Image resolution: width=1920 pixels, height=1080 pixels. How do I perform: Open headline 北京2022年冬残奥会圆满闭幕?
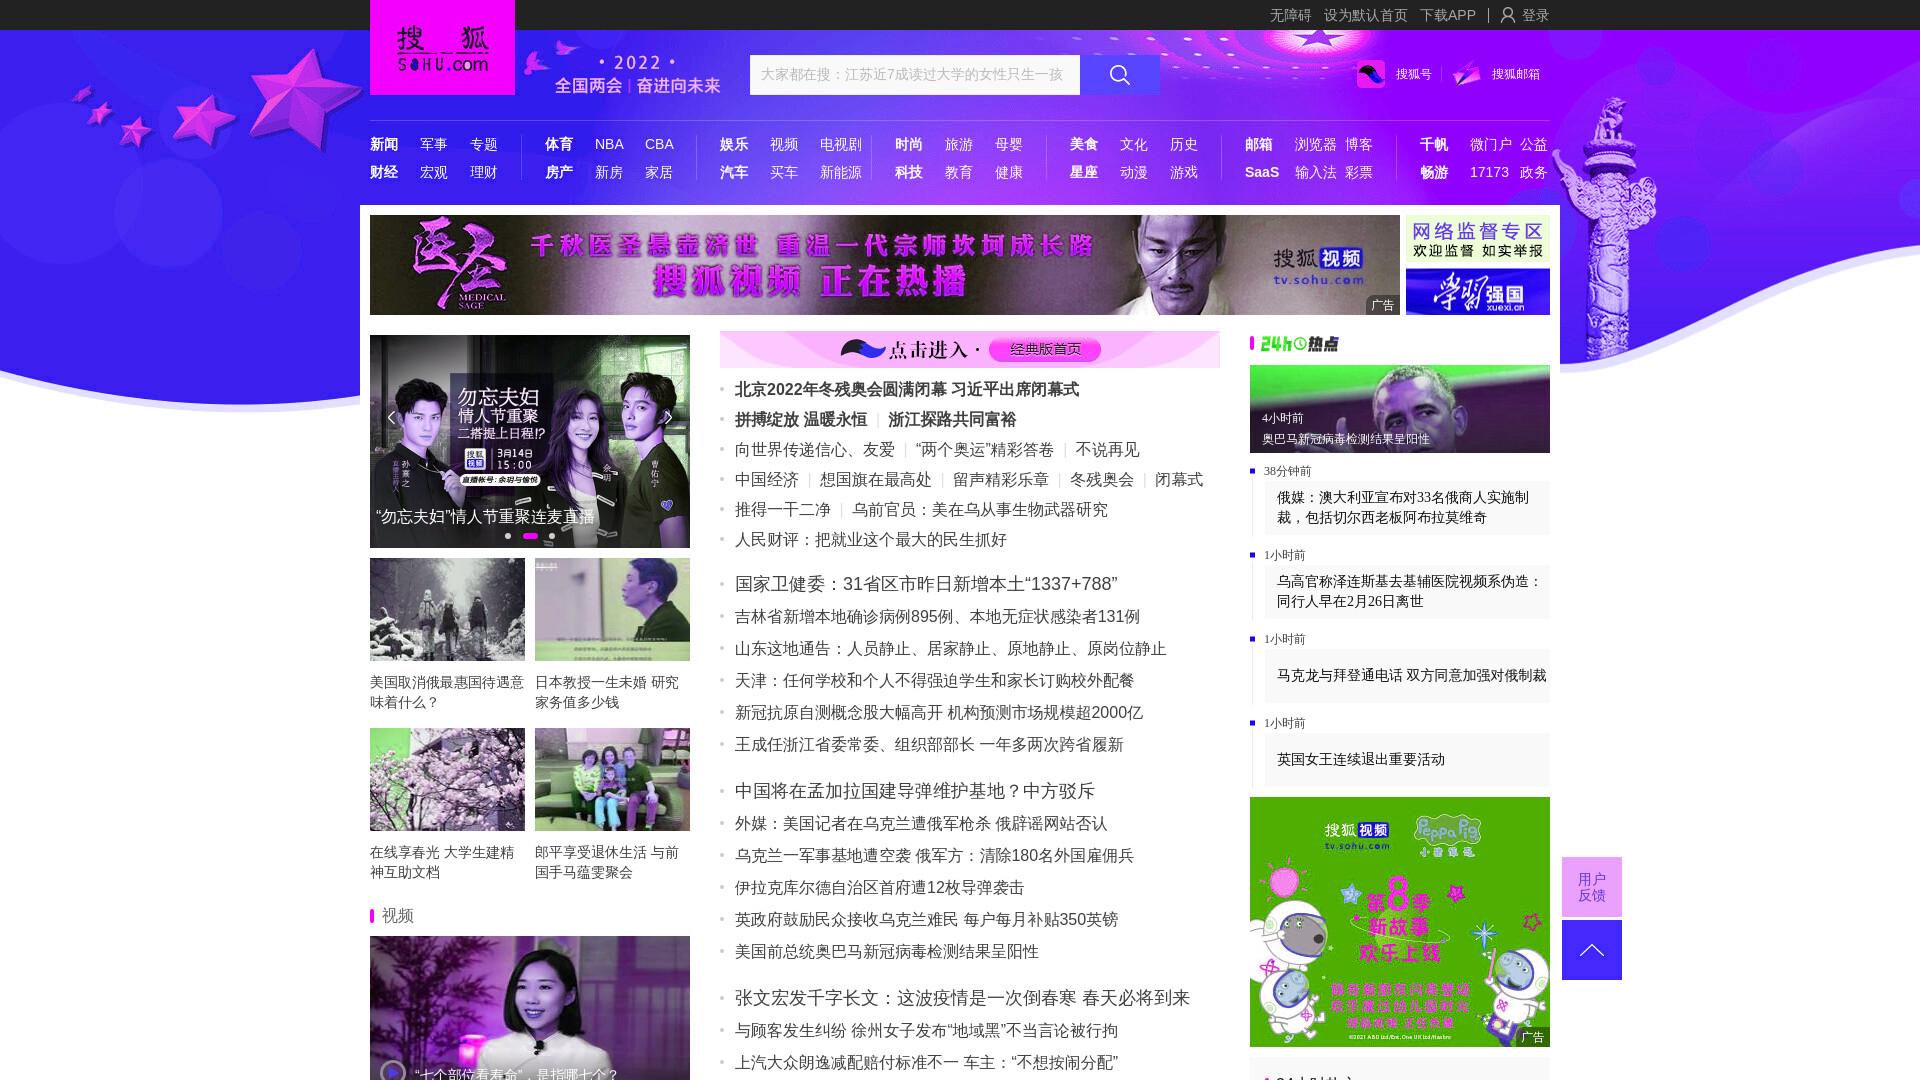(907, 389)
